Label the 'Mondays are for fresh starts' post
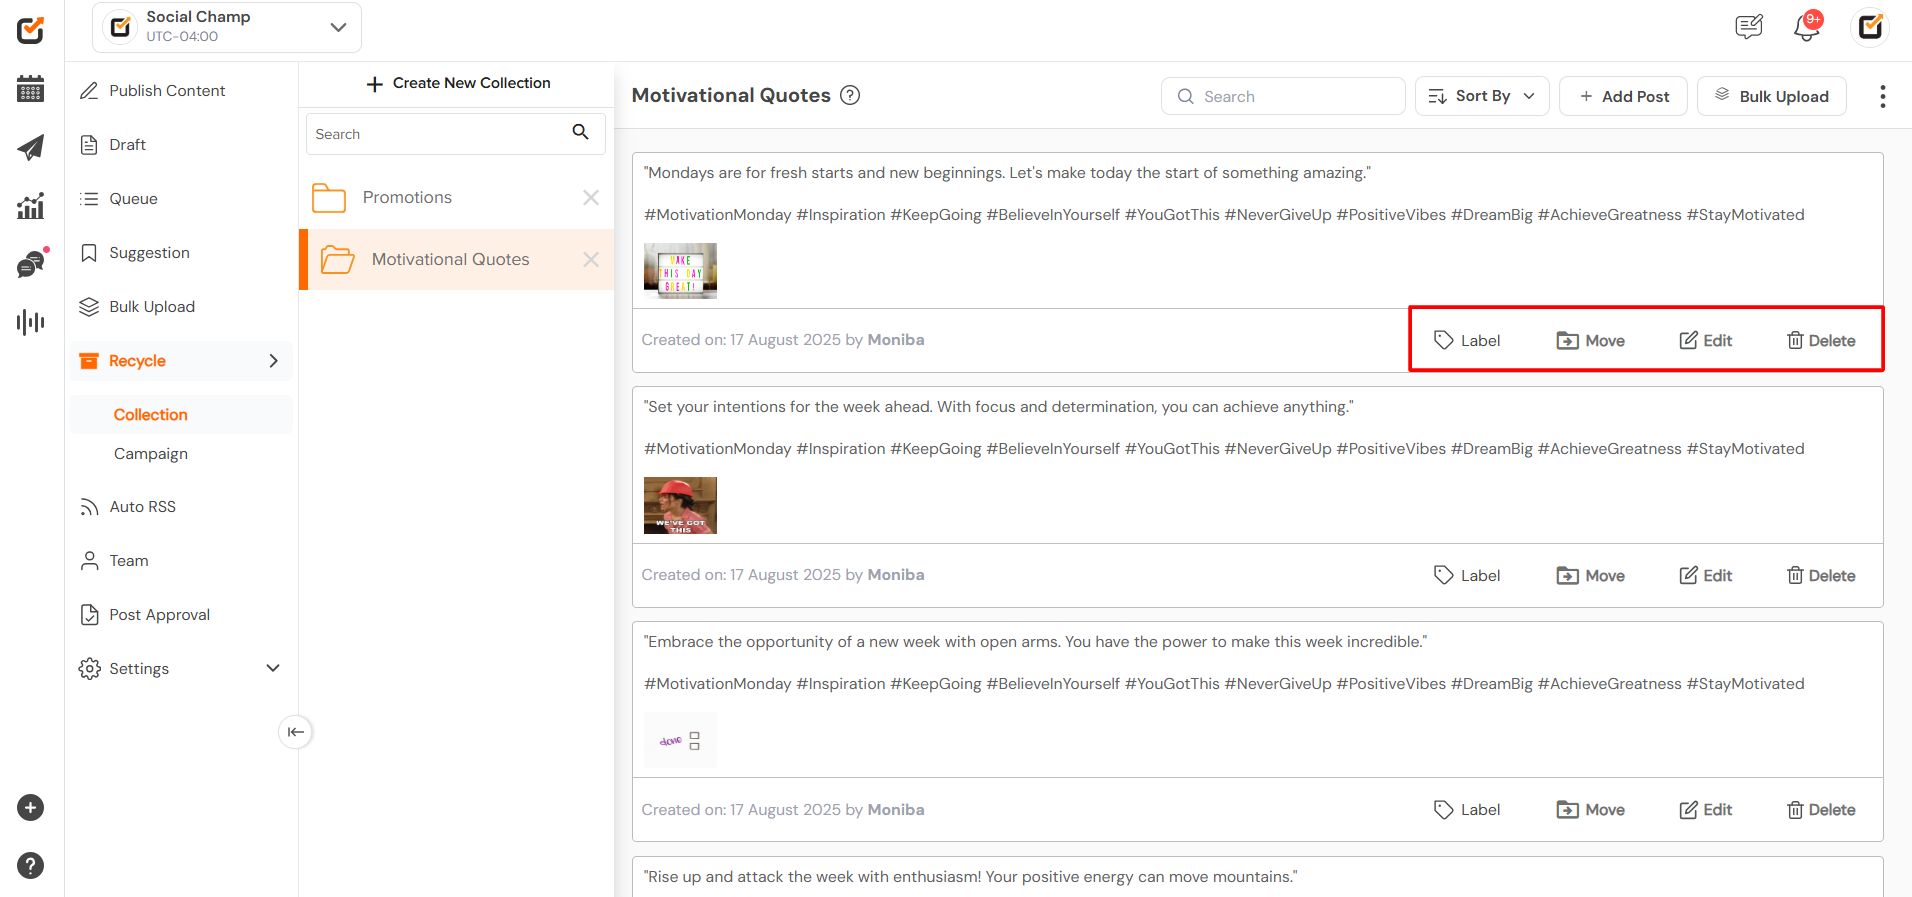 point(1467,340)
